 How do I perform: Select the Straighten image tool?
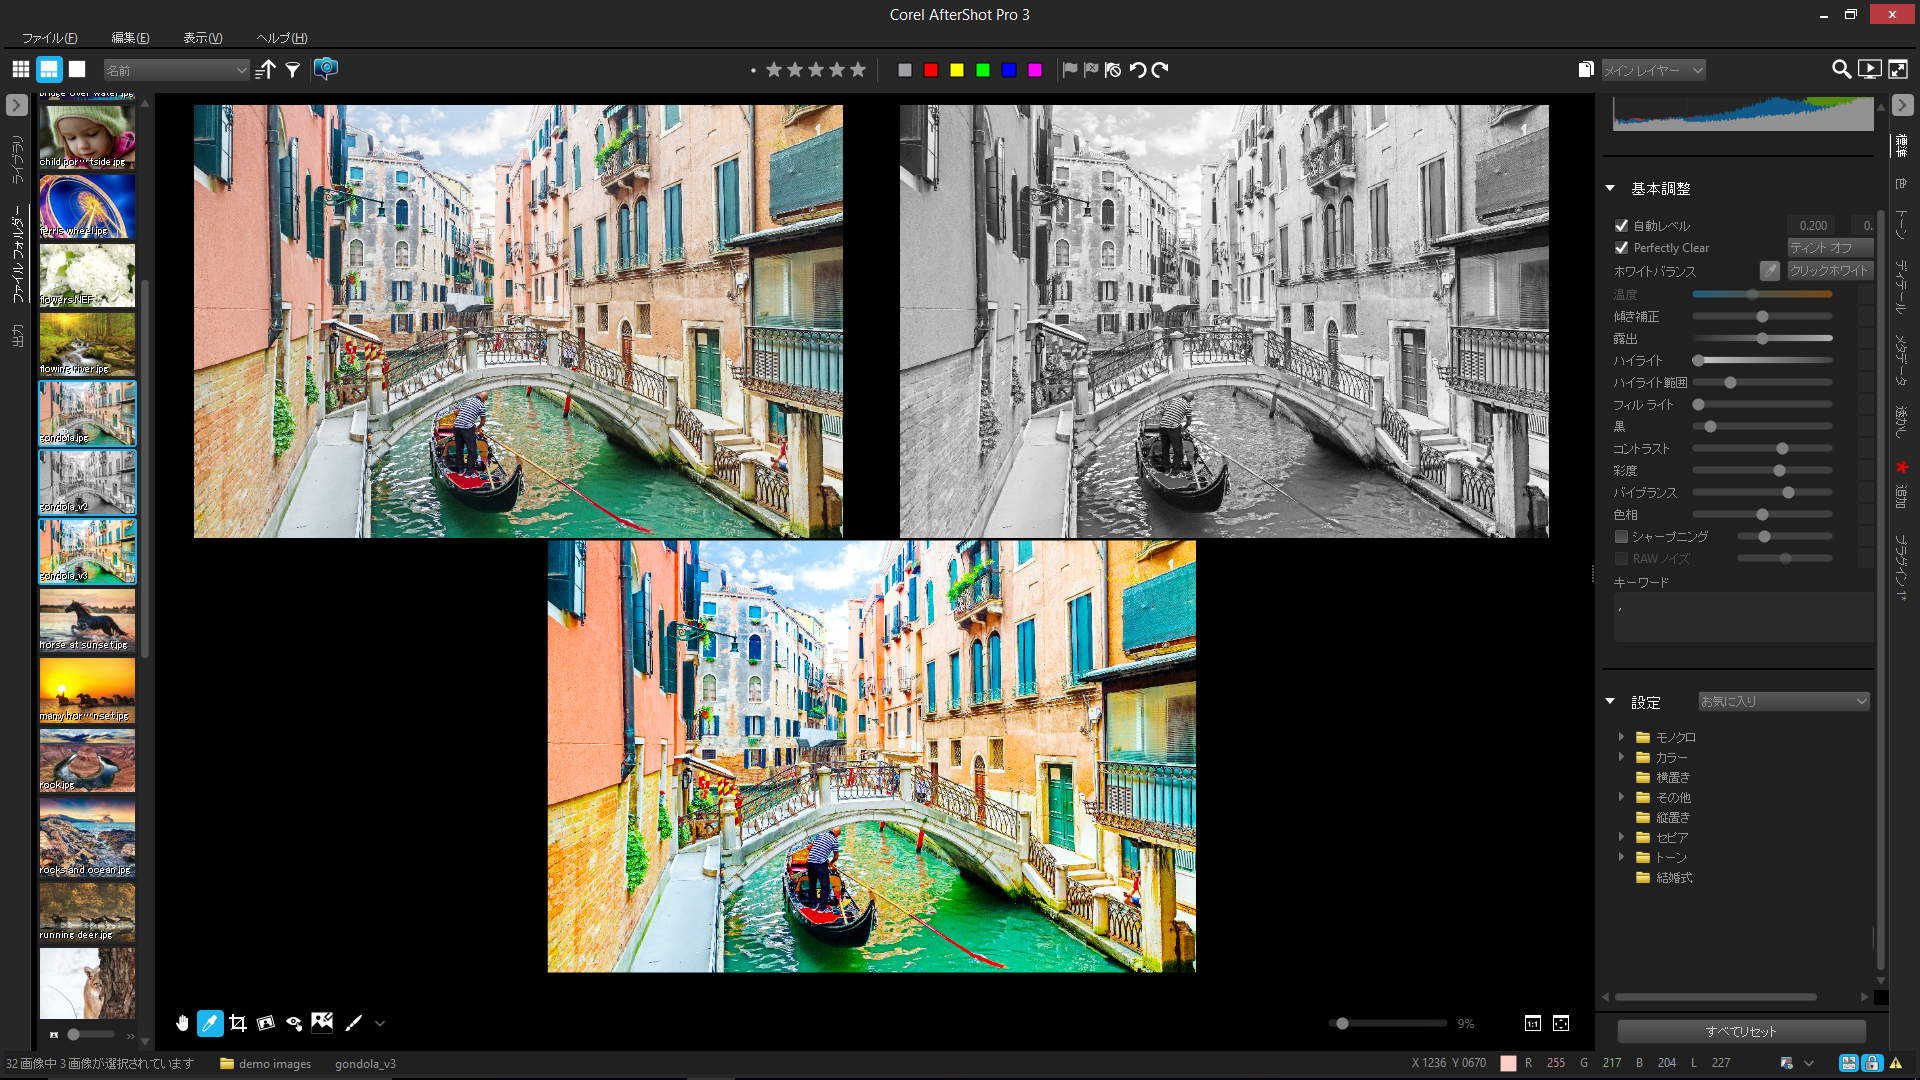tap(265, 1023)
